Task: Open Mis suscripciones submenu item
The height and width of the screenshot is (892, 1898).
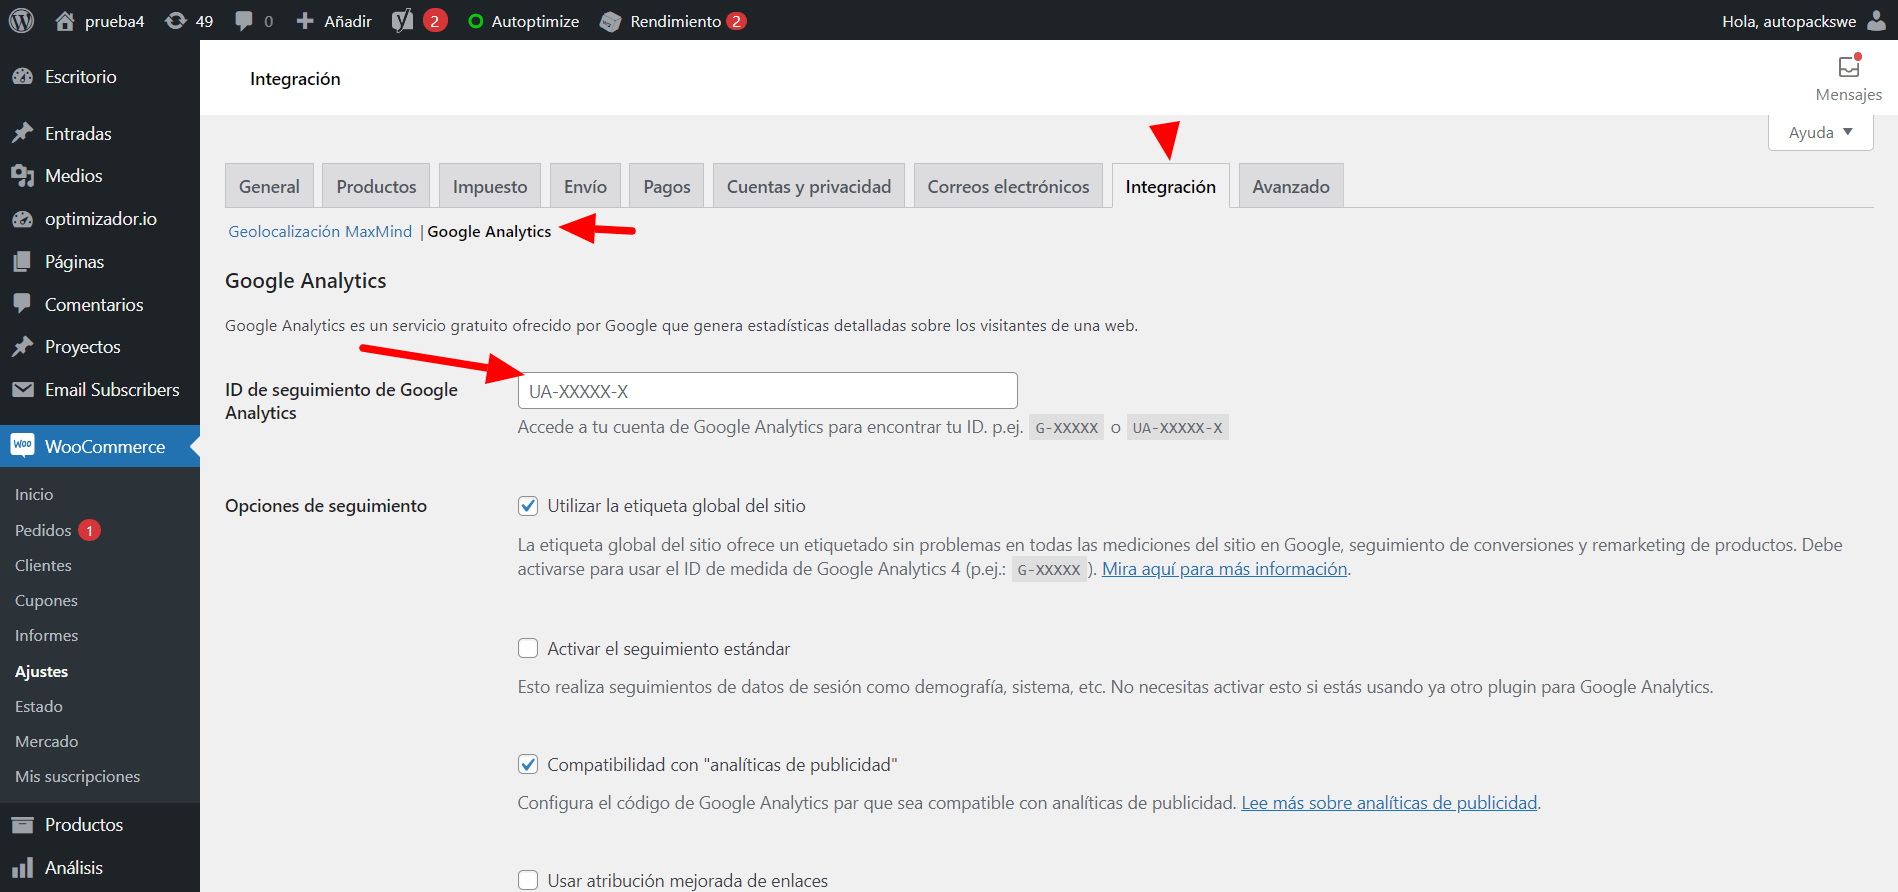Action: [77, 776]
